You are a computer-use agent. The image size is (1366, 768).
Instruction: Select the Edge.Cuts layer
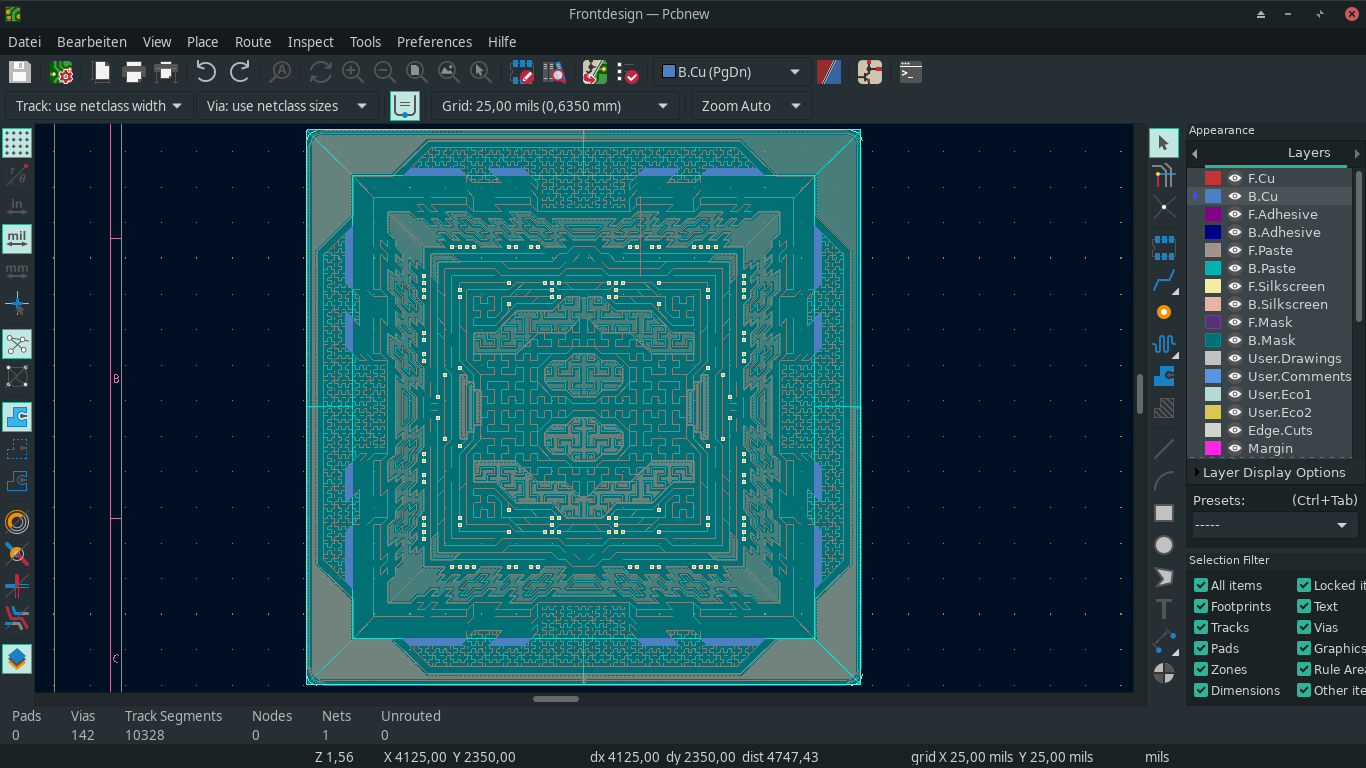[1279, 431]
